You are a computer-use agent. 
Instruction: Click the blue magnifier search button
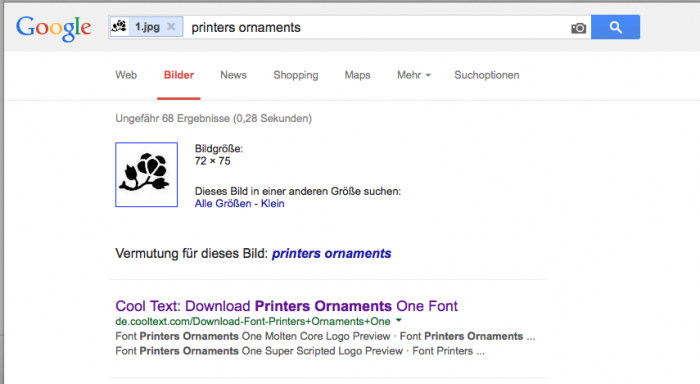click(615, 27)
